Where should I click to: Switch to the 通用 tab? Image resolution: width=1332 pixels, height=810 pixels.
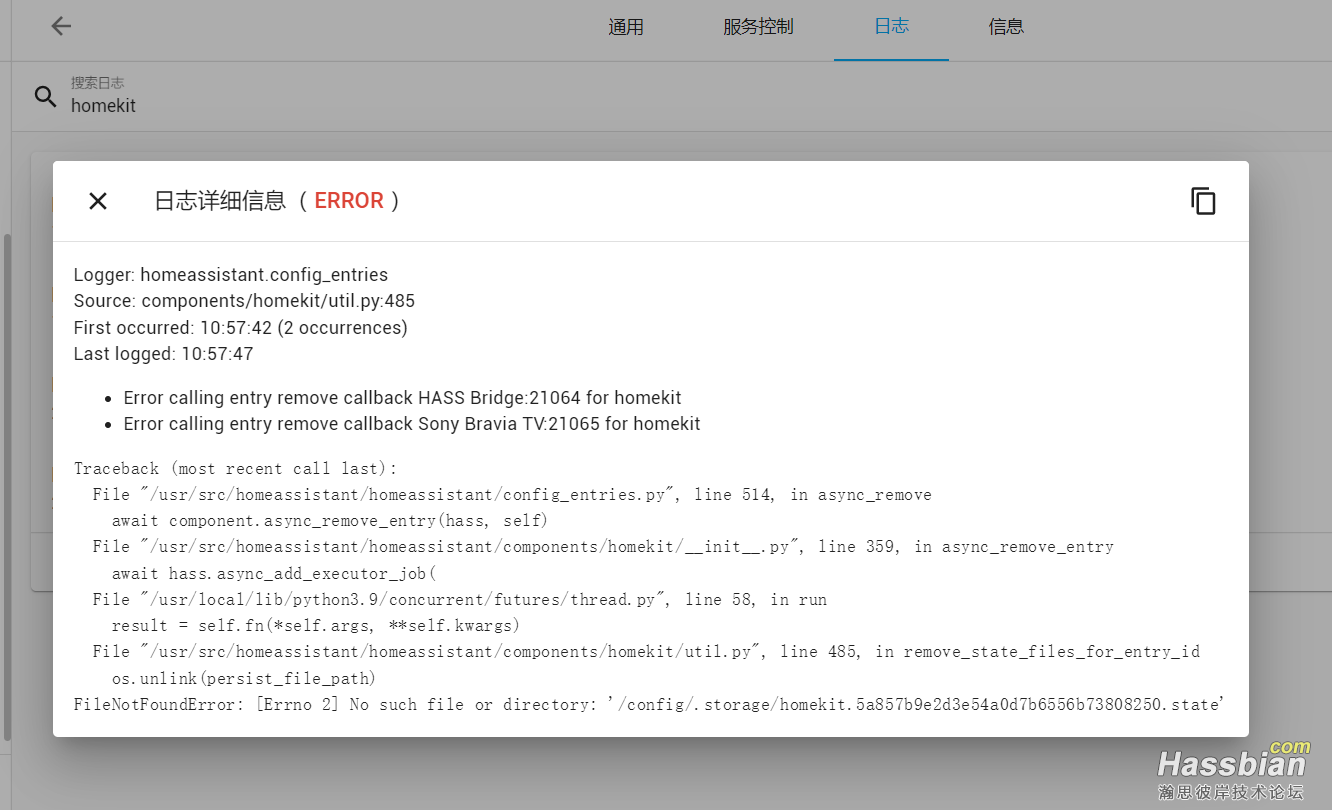[626, 27]
